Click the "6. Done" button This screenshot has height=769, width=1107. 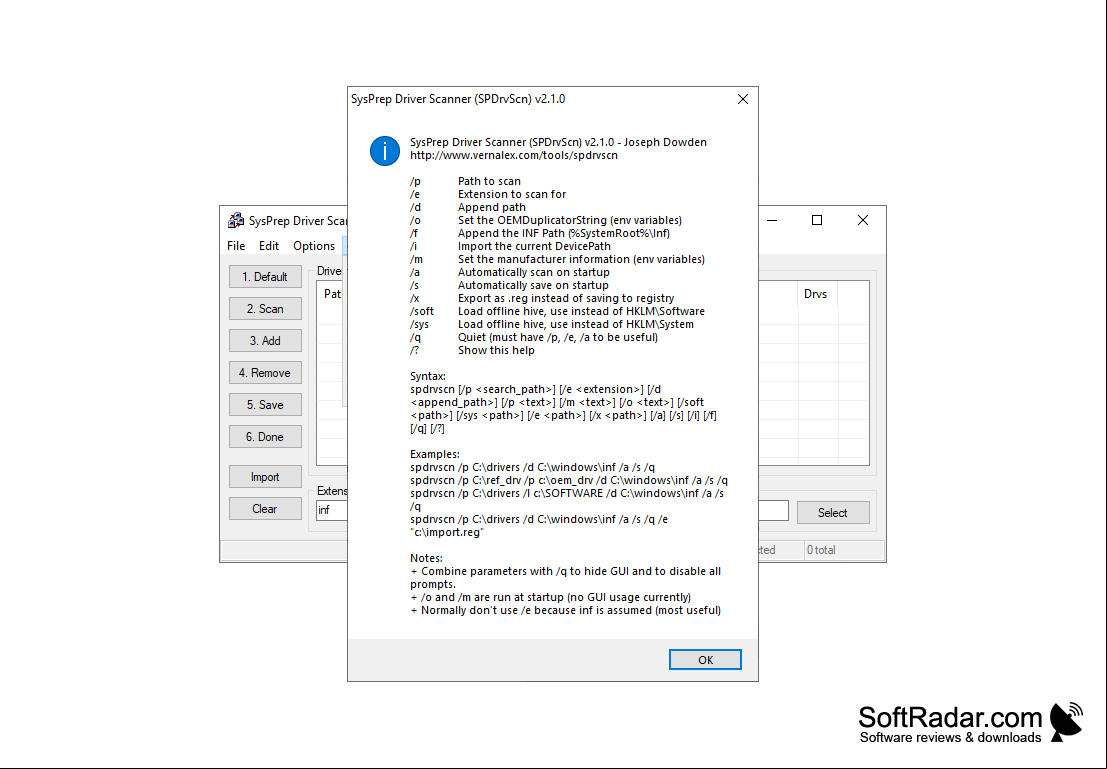tap(265, 436)
